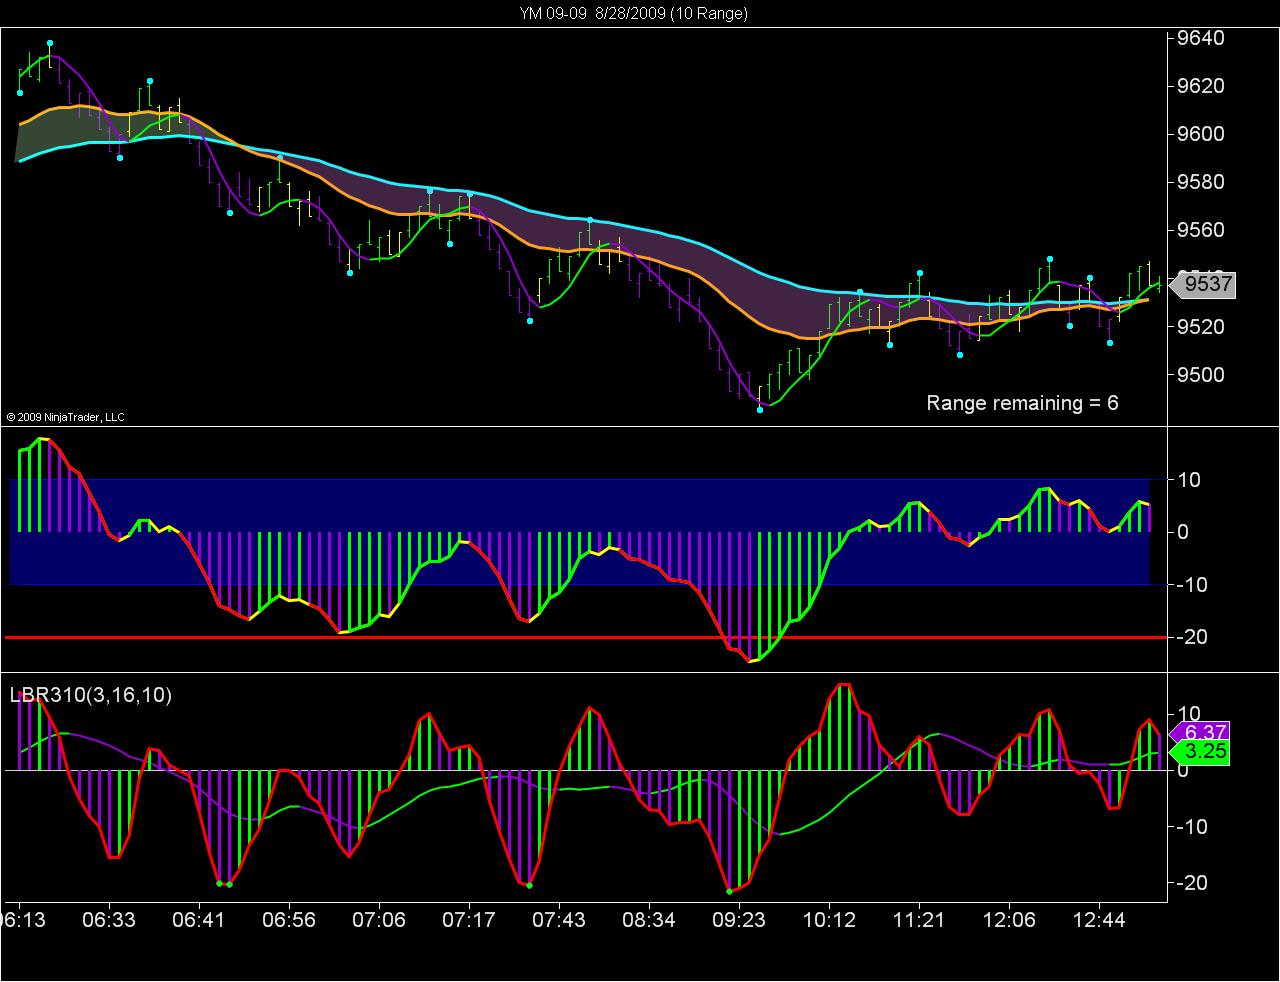Click the © 2009 NinjaTrader, LLC notice

[x=65, y=417]
